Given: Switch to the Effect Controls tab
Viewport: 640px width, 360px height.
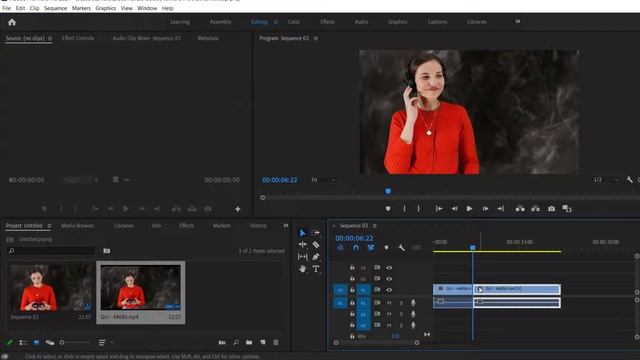Looking at the screenshot, I should tap(78, 38).
